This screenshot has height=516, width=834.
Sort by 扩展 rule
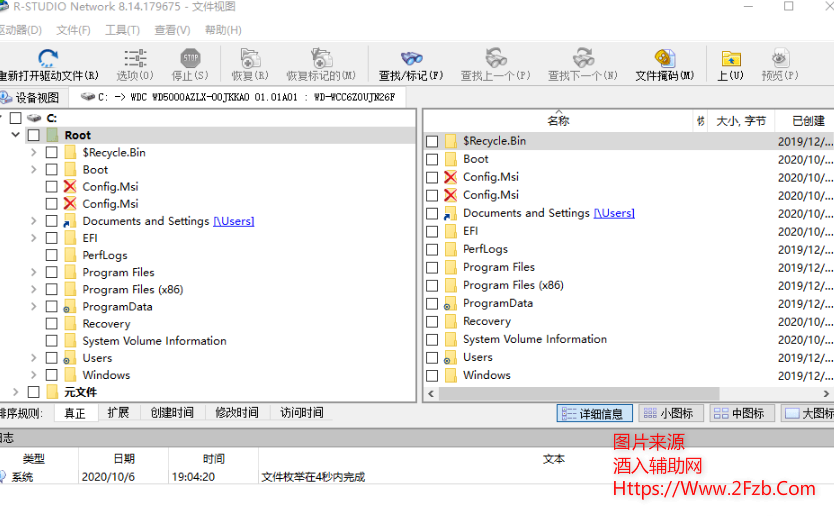point(118,413)
